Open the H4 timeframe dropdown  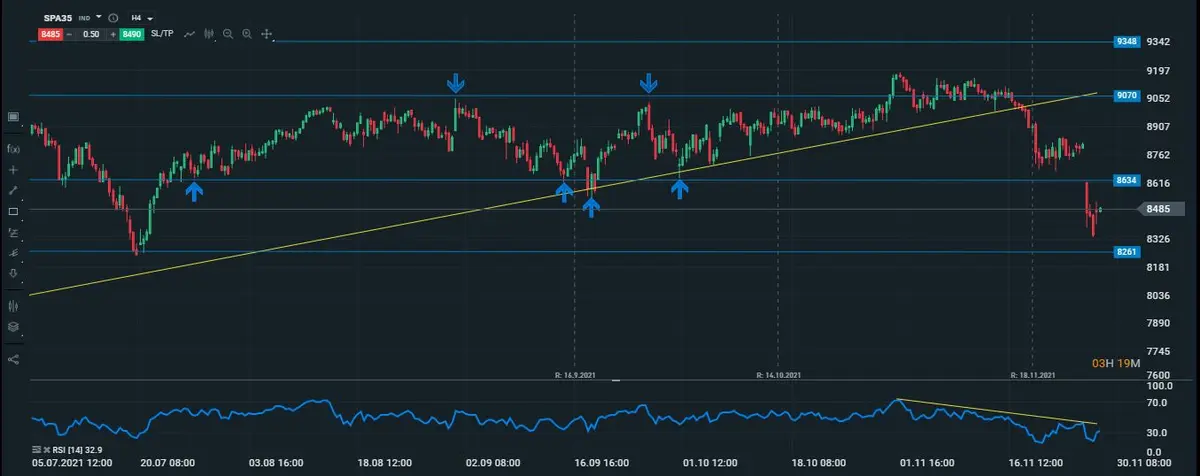pyautogui.click(x=142, y=18)
